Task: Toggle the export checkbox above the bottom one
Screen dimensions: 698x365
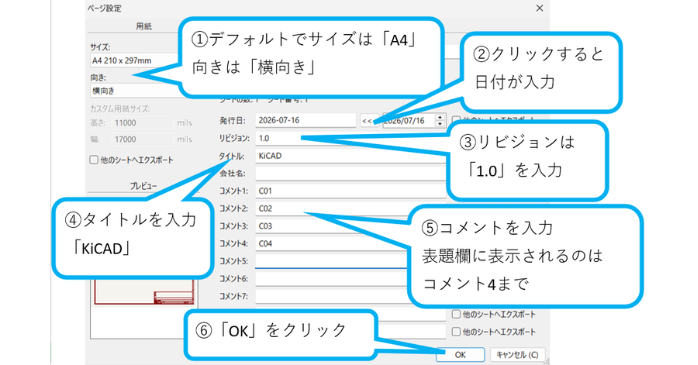Action: (456, 314)
